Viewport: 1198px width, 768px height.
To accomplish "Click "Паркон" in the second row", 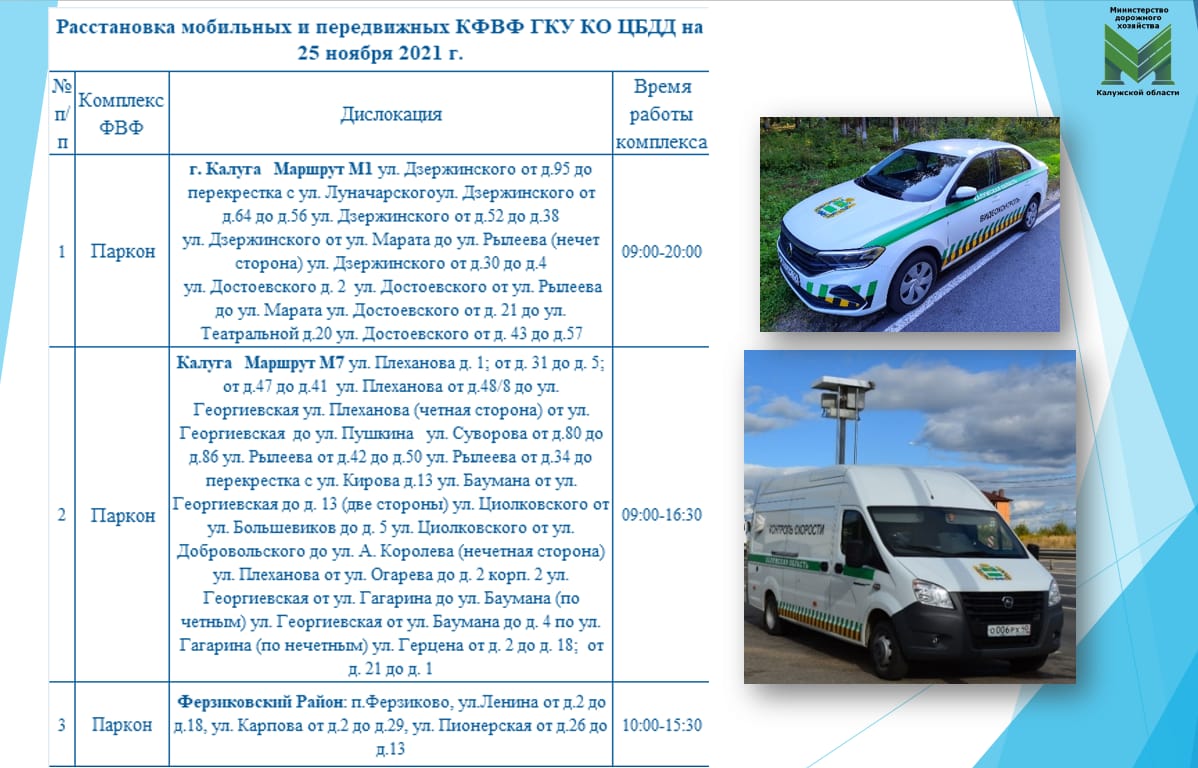I will (x=123, y=515).
